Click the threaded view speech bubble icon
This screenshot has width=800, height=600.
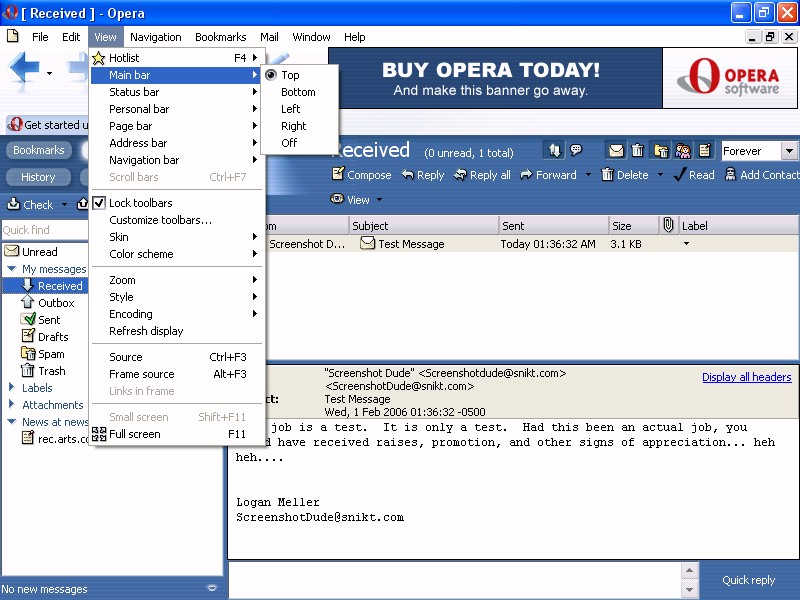tap(576, 151)
